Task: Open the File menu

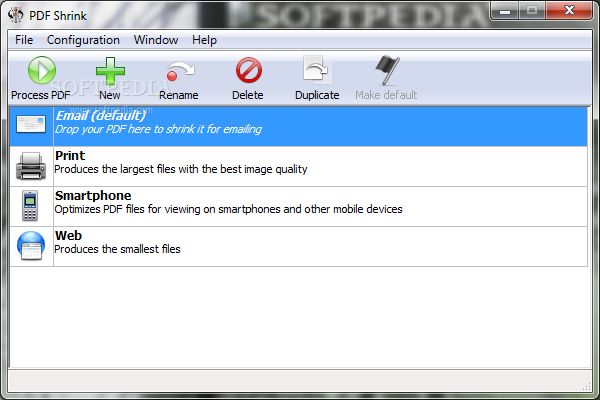Action: (x=24, y=40)
